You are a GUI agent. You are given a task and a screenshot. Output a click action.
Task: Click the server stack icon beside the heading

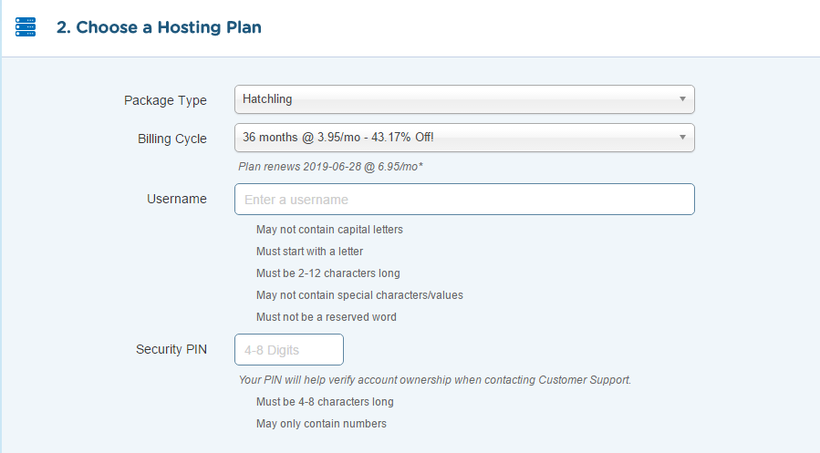25,27
